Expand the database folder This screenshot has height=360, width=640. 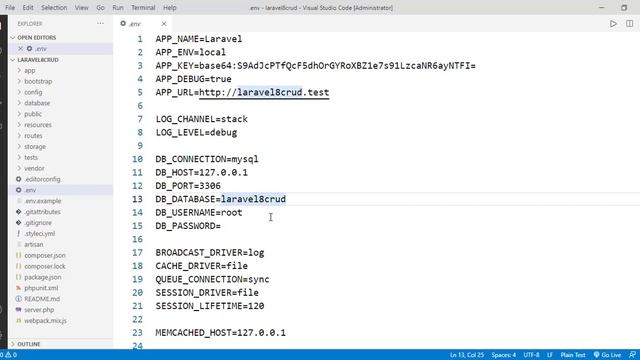33,103
